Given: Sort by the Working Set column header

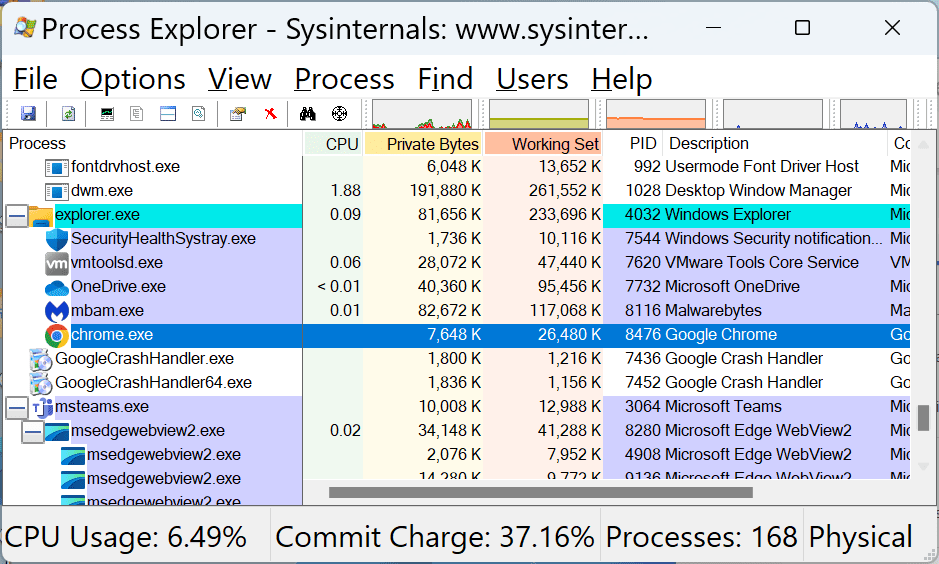Looking at the screenshot, I should pos(543,144).
